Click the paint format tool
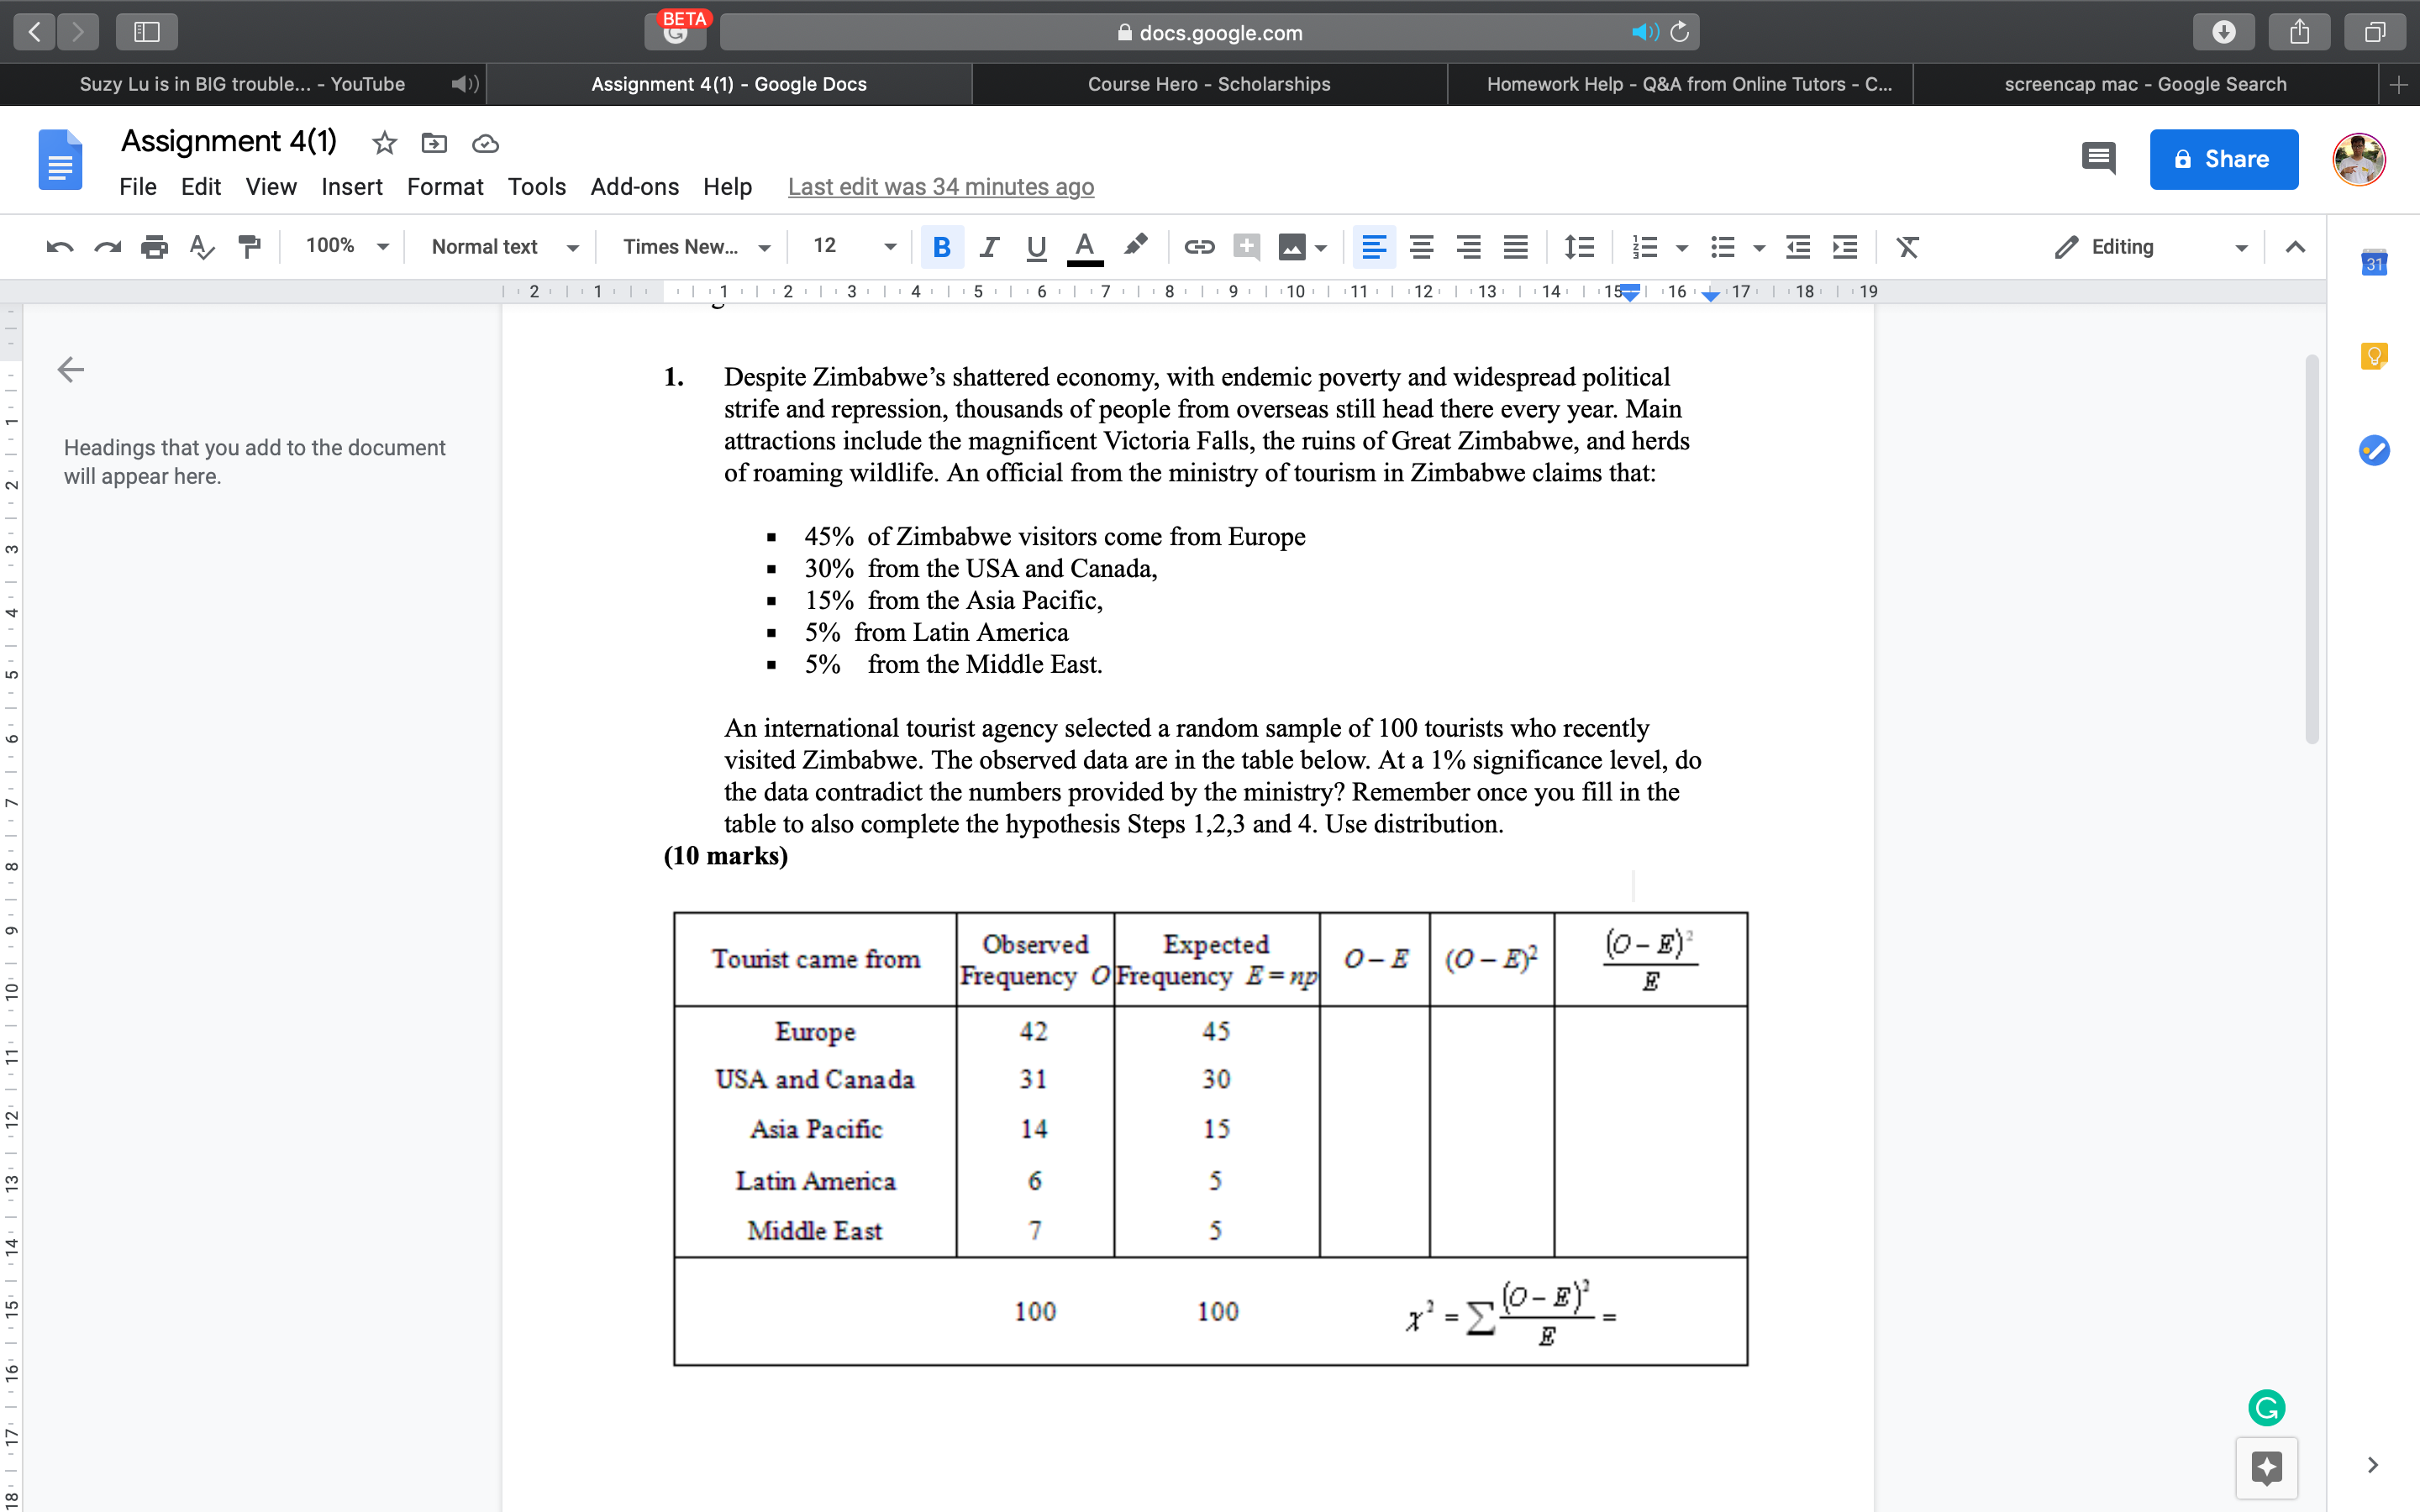Image resolution: width=2420 pixels, height=1512 pixels. (x=248, y=246)
